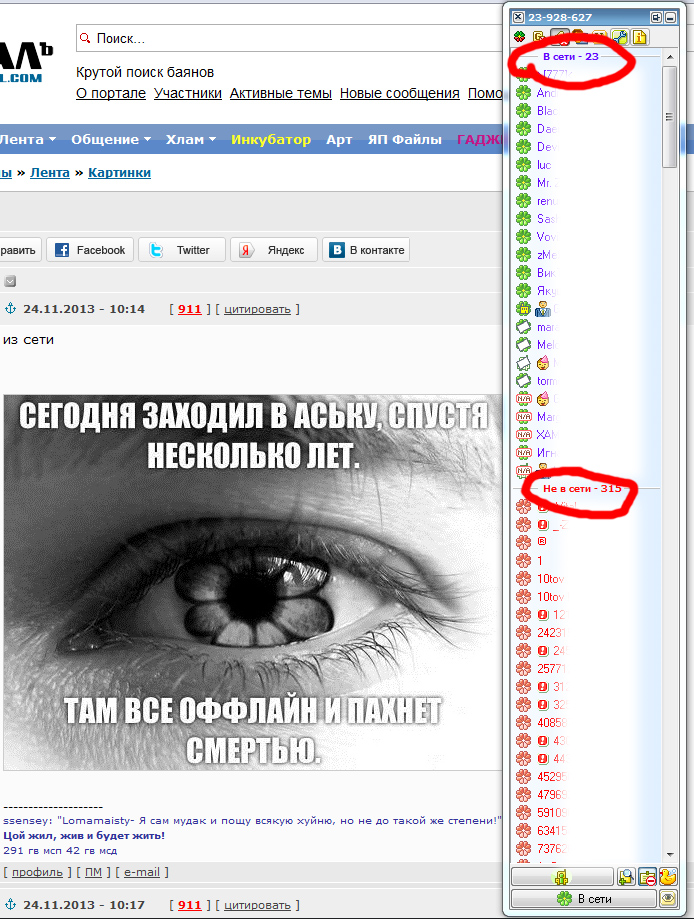Click the red '911' link on the 10:14 post
The image size is (694, 919).
[189, 309]
